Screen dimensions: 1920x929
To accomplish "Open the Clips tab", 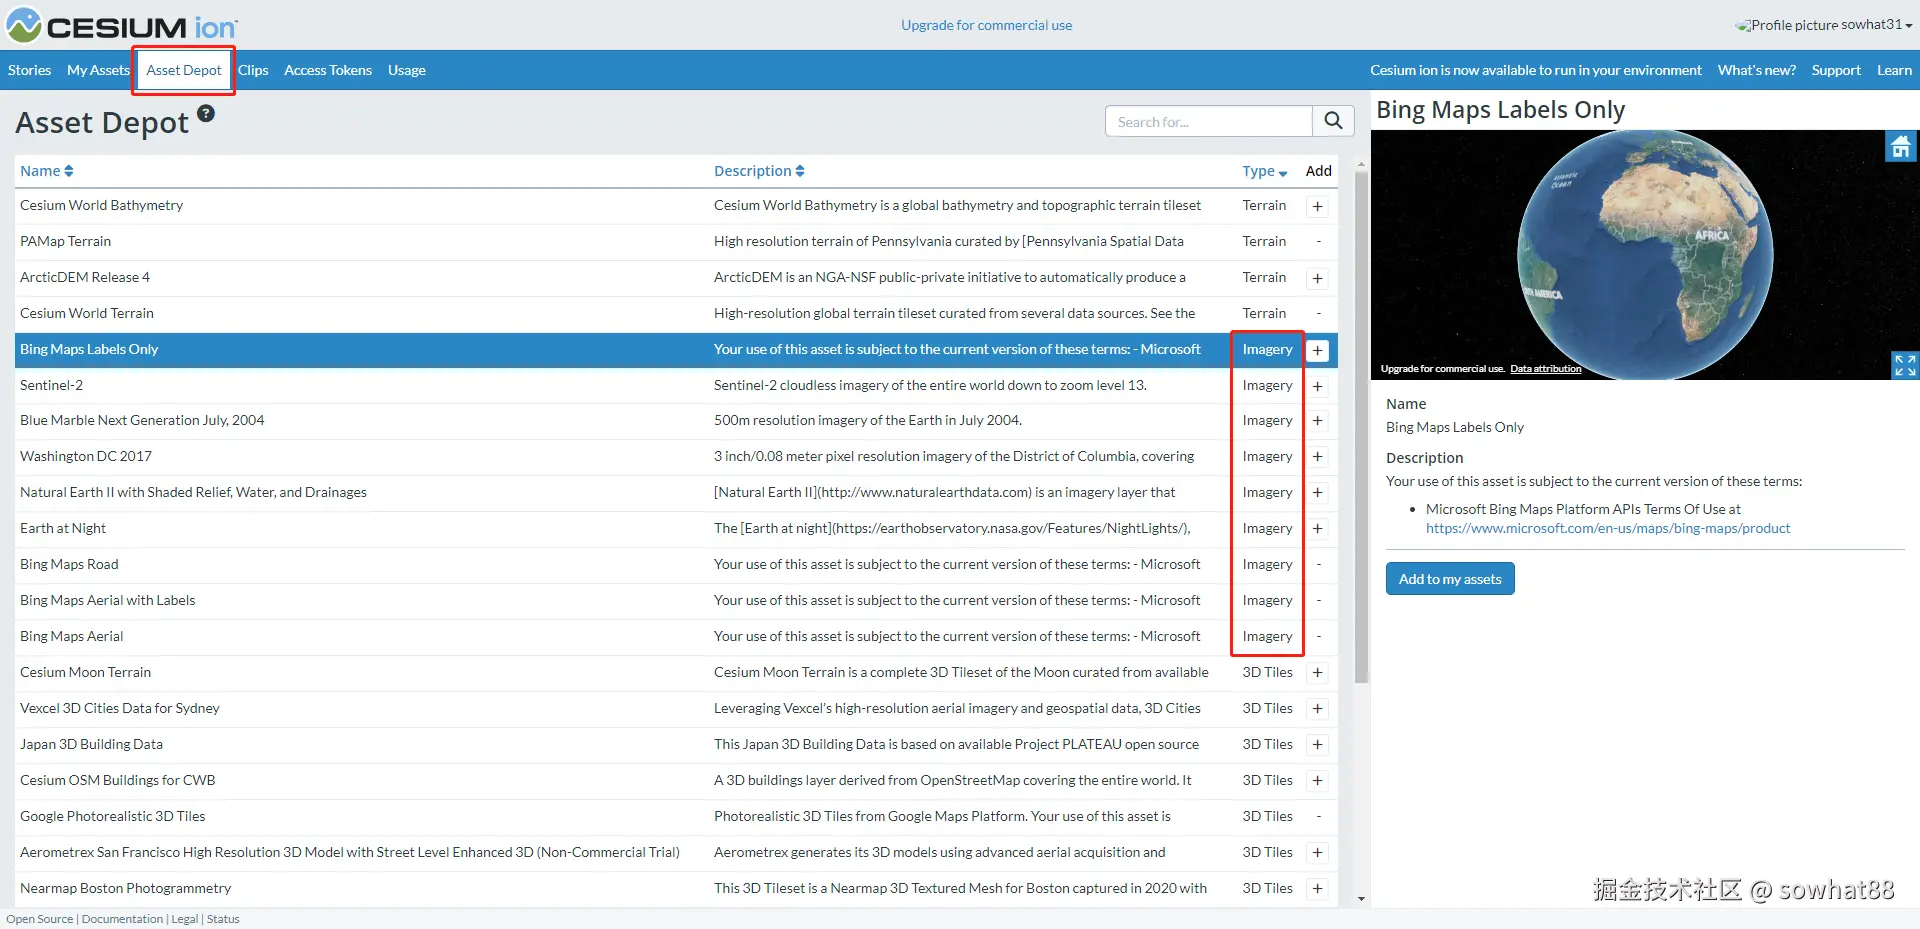I will tap(253, 70).
